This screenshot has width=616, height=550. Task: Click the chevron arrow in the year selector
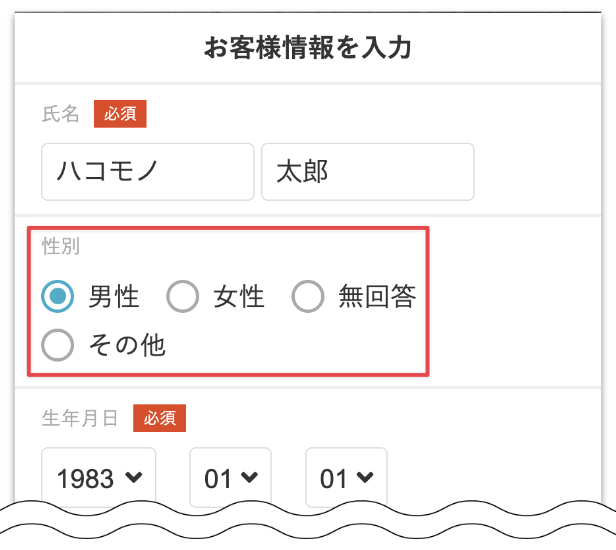[x=133, y=478]
